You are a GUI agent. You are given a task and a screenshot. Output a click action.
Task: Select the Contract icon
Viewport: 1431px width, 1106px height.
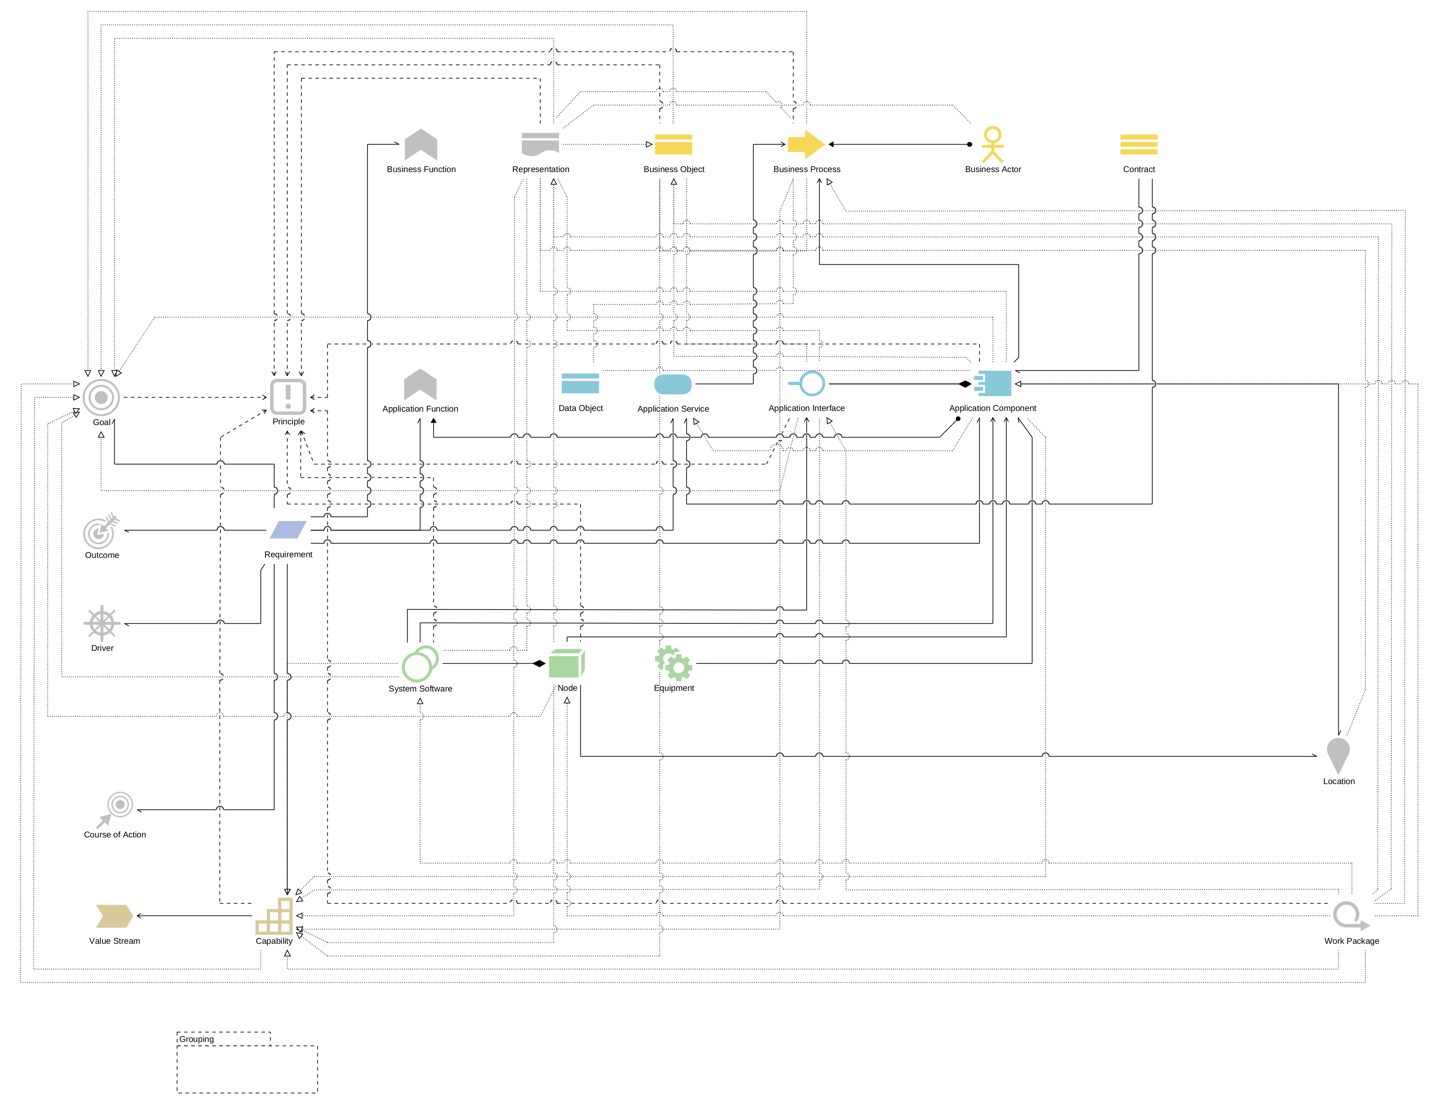1139,144
